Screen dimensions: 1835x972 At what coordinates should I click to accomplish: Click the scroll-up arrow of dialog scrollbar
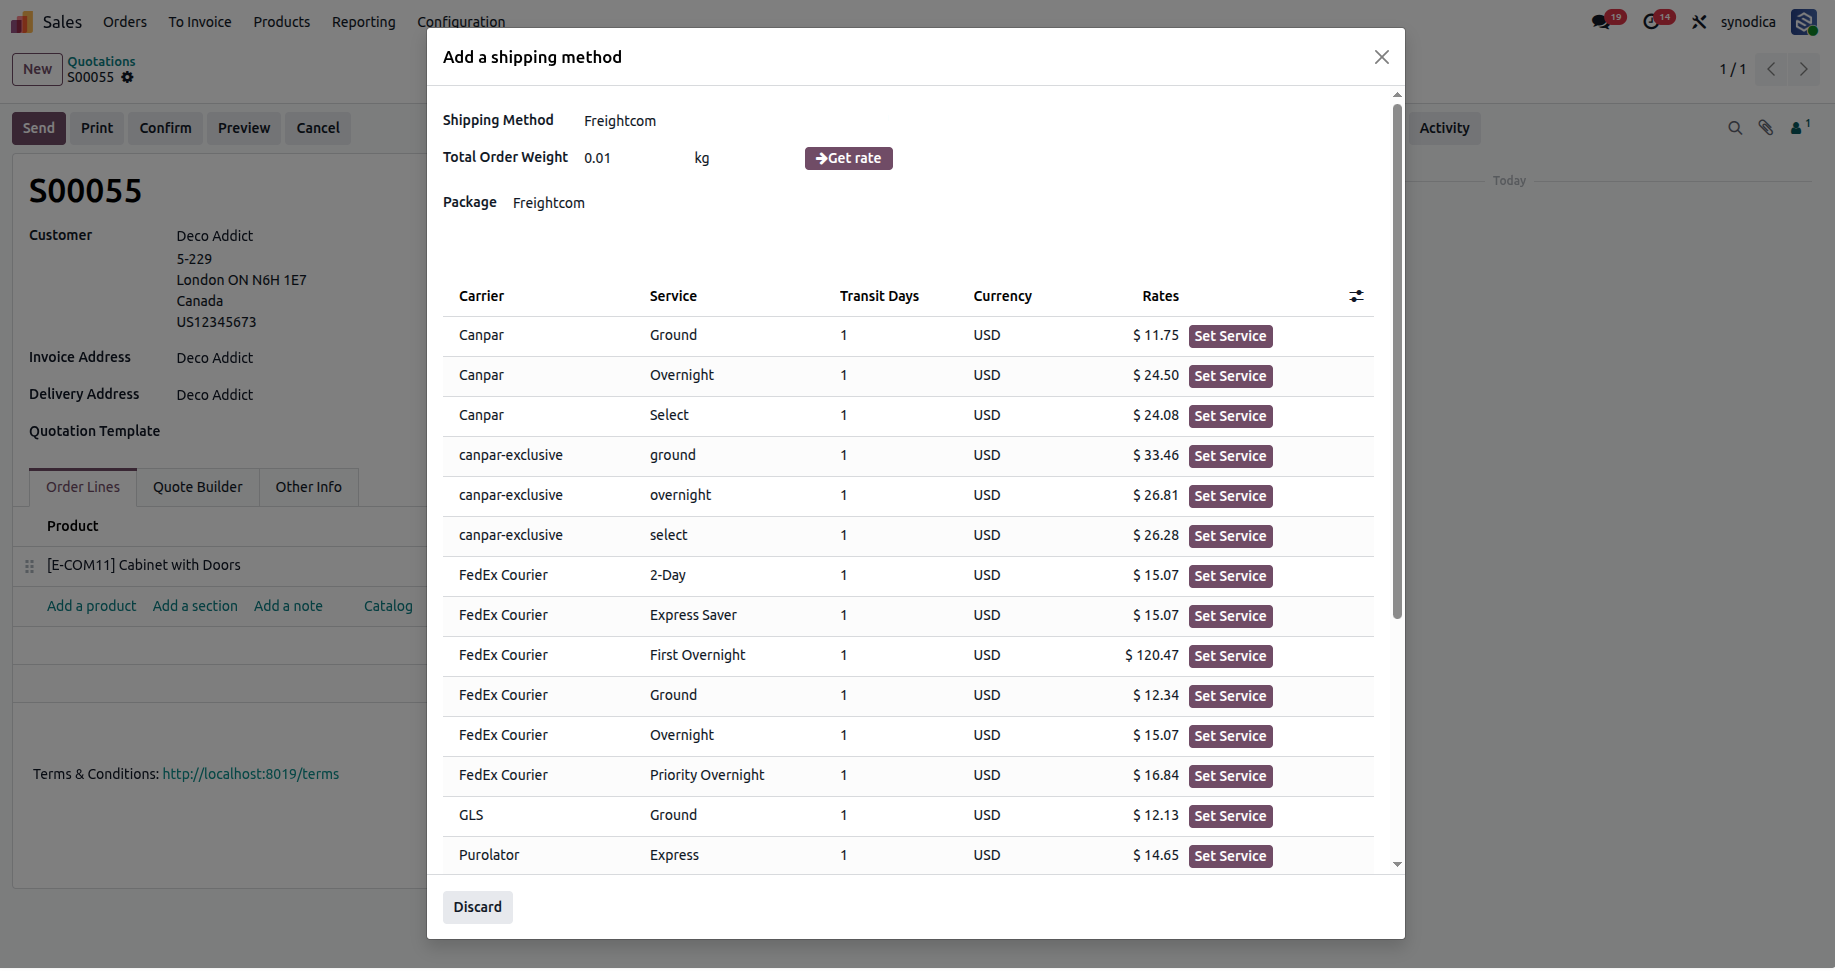[x=1397, y=95]
